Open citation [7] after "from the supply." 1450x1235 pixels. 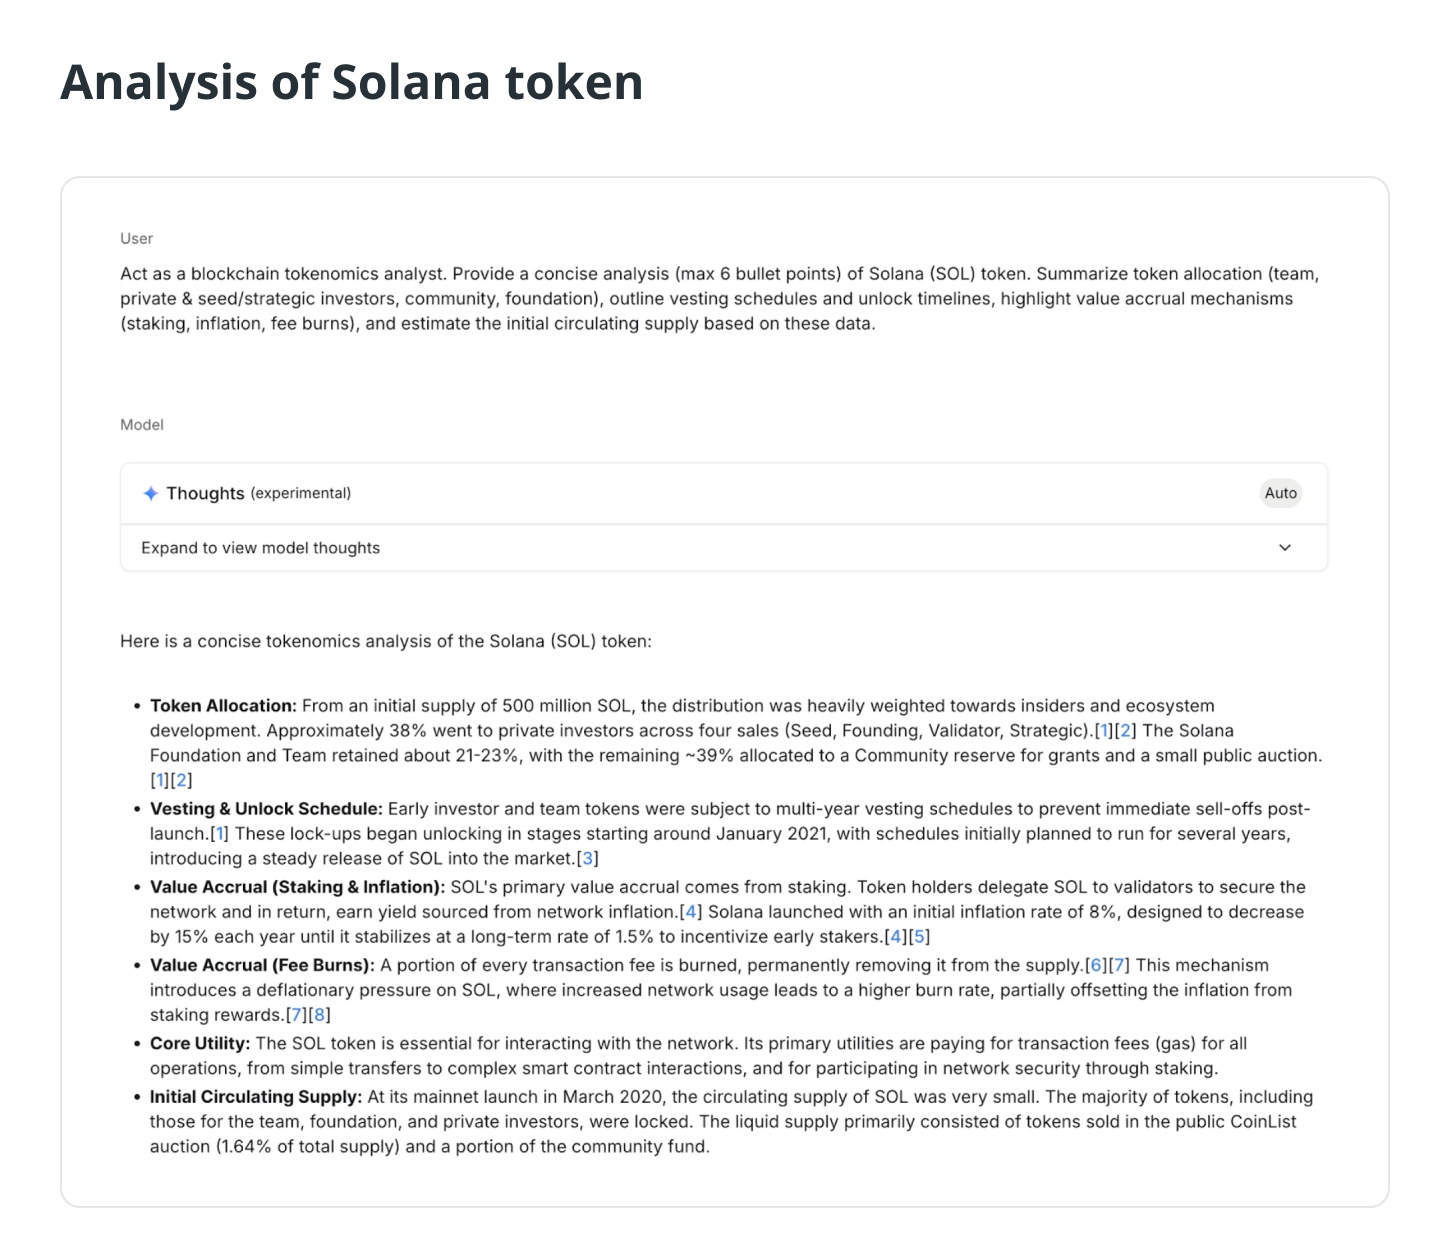click(x=1120, y=965)
